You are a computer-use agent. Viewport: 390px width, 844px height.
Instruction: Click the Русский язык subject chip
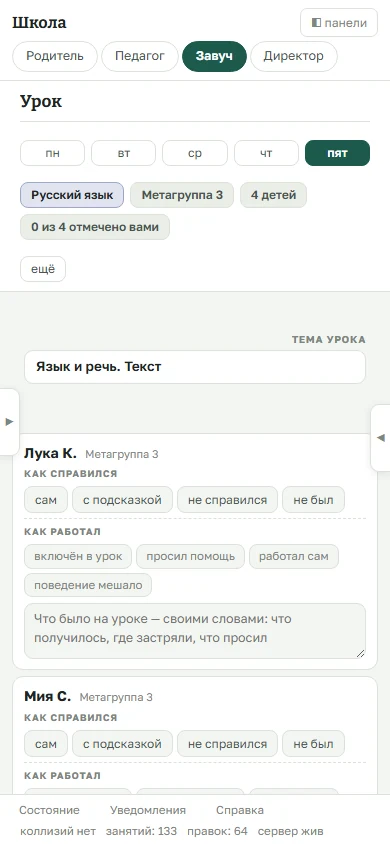coord(72,195)
